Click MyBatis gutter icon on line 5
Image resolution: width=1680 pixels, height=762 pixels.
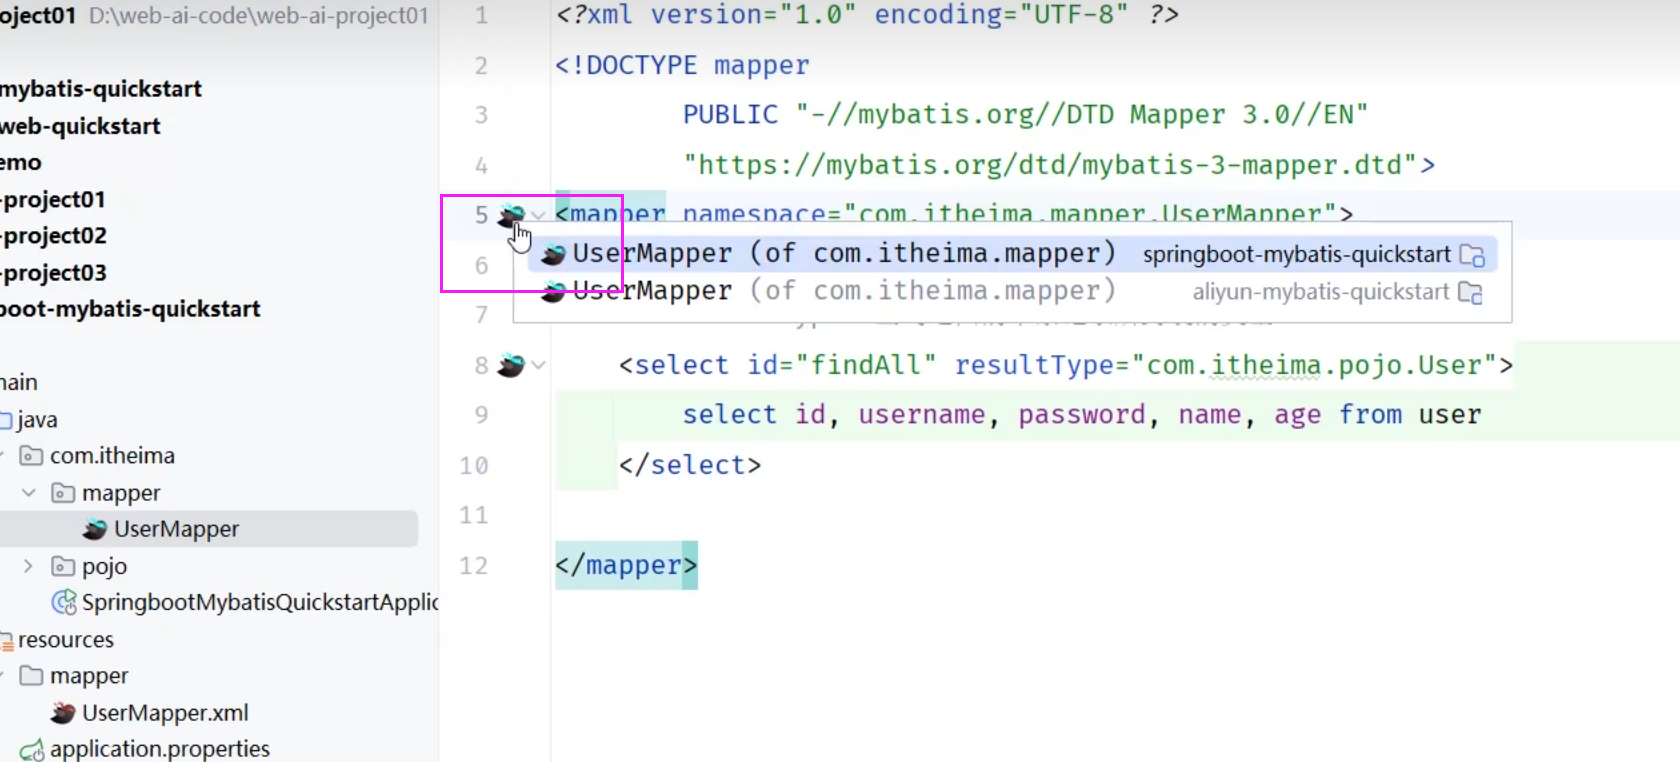click(510, 214)
